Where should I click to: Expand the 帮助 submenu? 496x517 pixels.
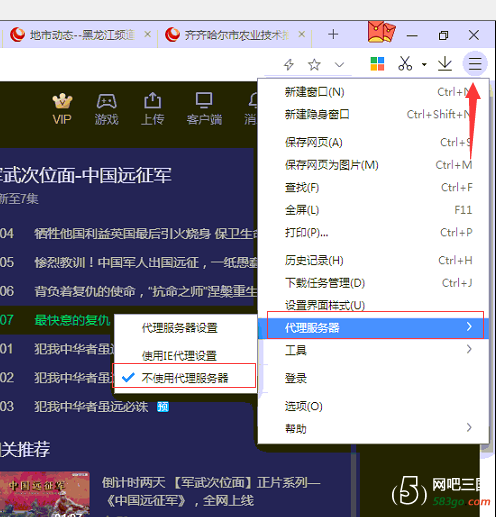374,428
